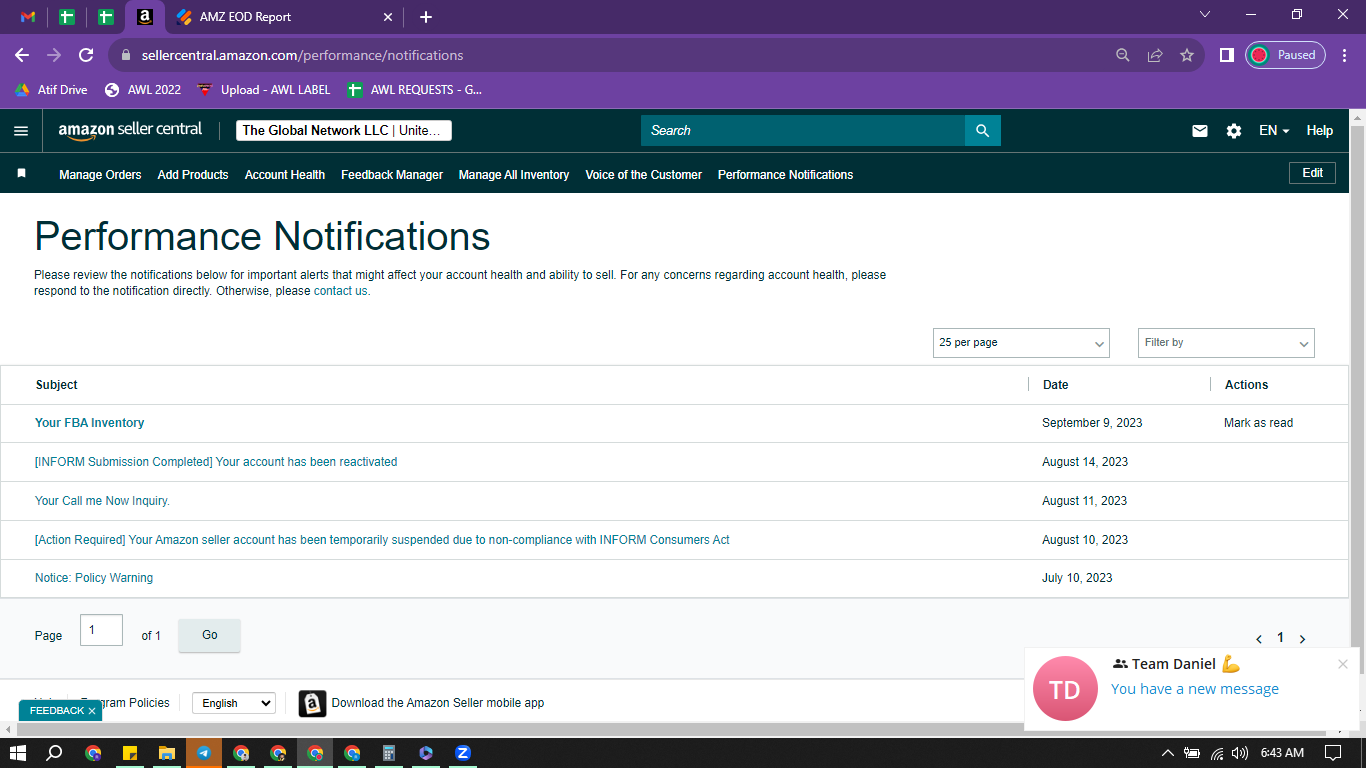Open Voice of the Customer menu item
Image resolution: width=1366 pixels, height=768 pixels.
644,175
